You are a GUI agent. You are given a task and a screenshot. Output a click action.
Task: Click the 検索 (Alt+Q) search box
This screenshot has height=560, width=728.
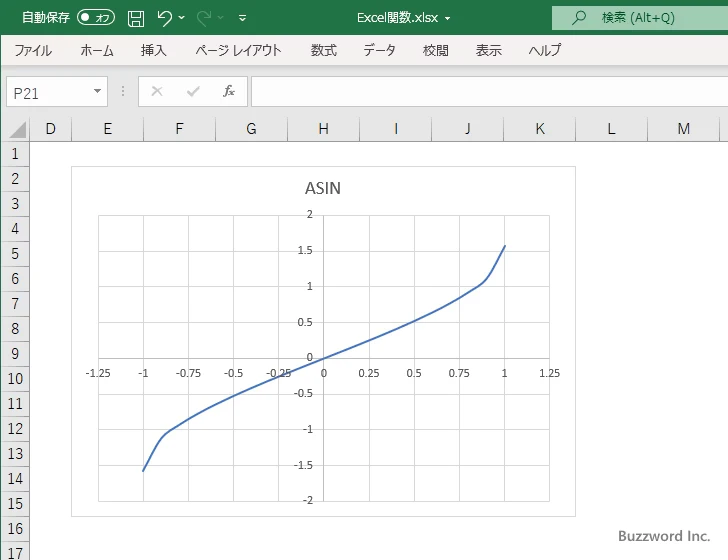640,18
